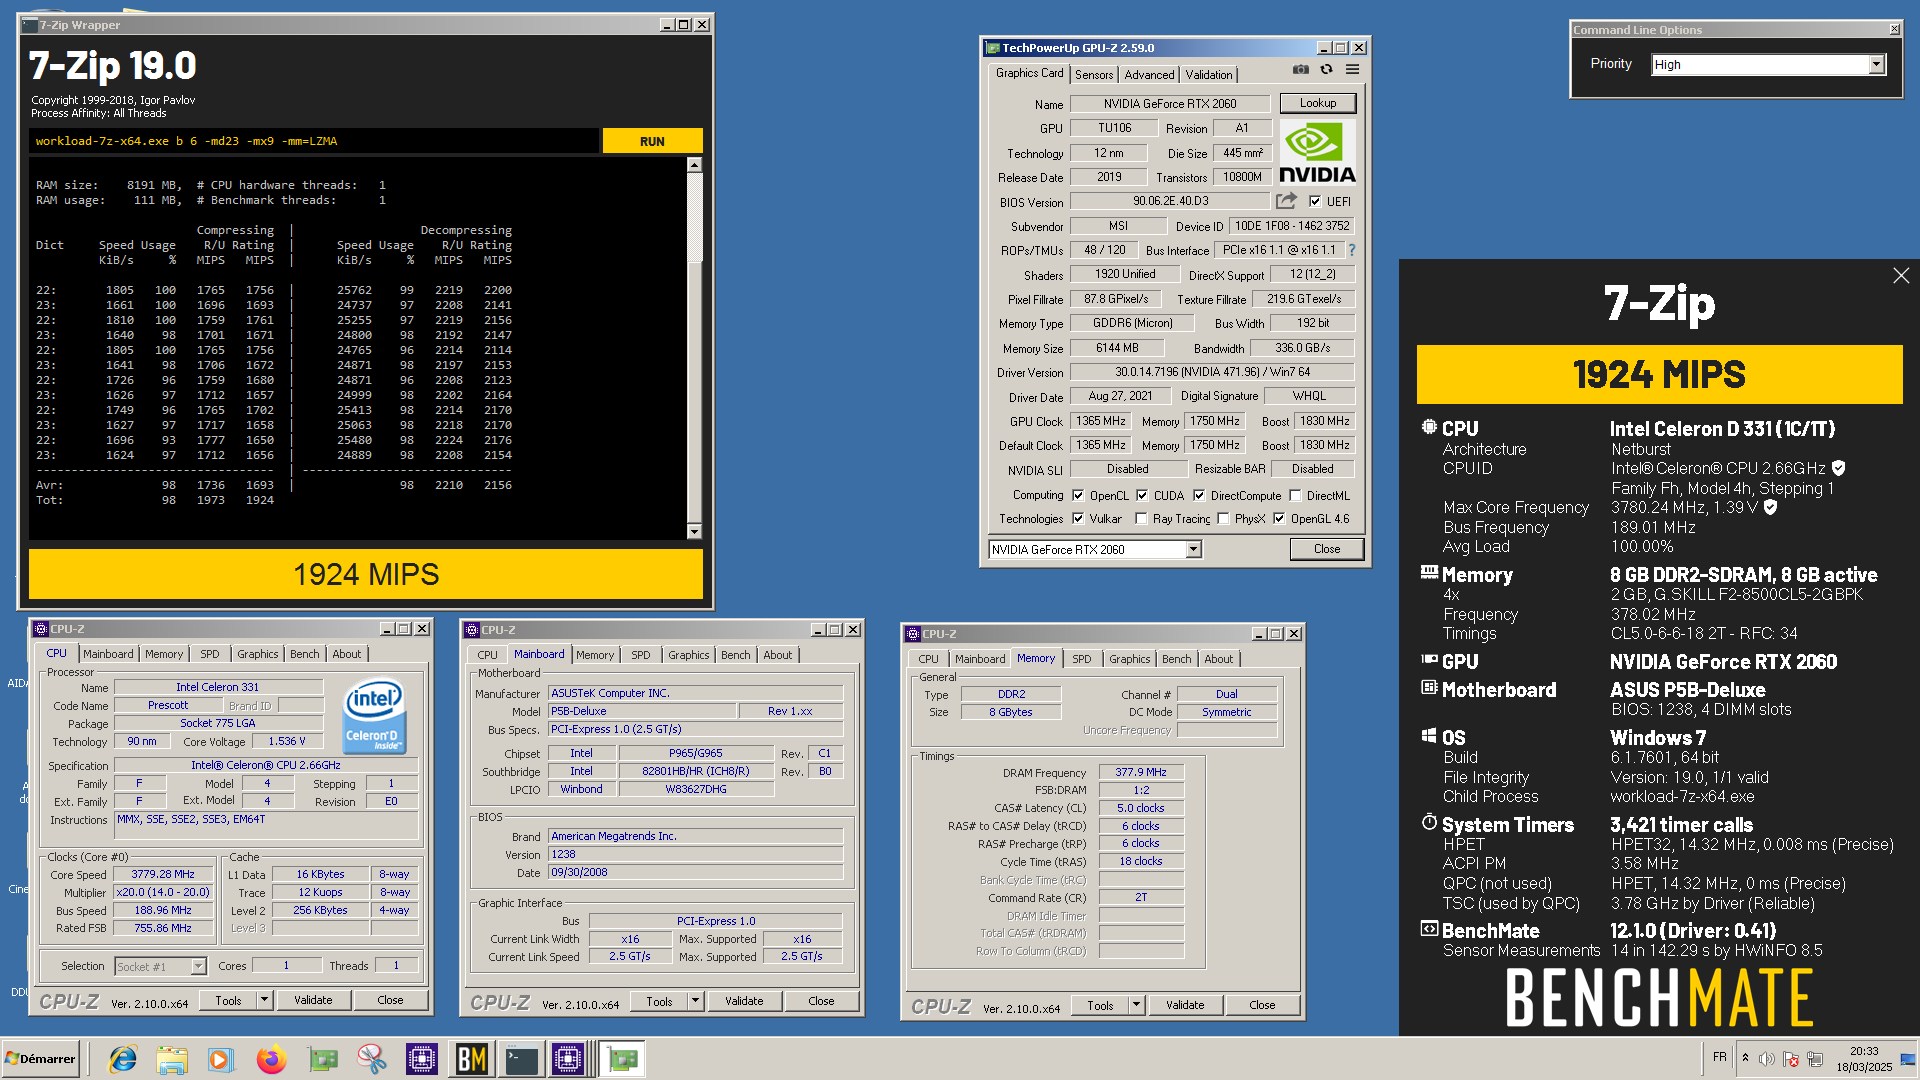Viewport: 1920px width, 1080px height.
Task: Click the Close button in GPU-Z
Action: click(x=1327, y=549)
